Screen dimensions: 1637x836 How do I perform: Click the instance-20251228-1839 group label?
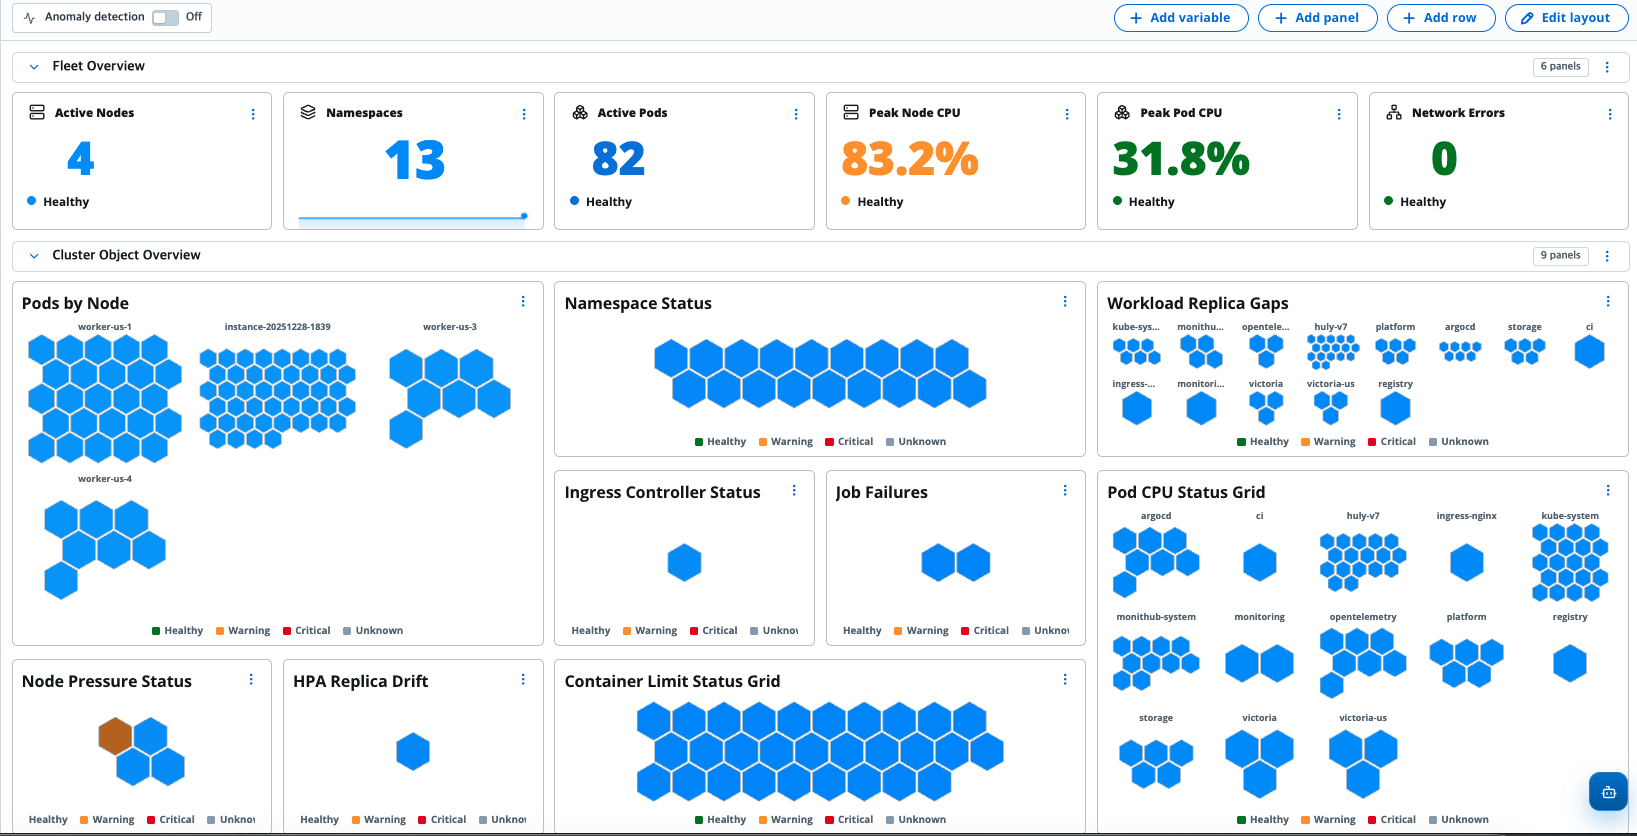coord(277,327)
